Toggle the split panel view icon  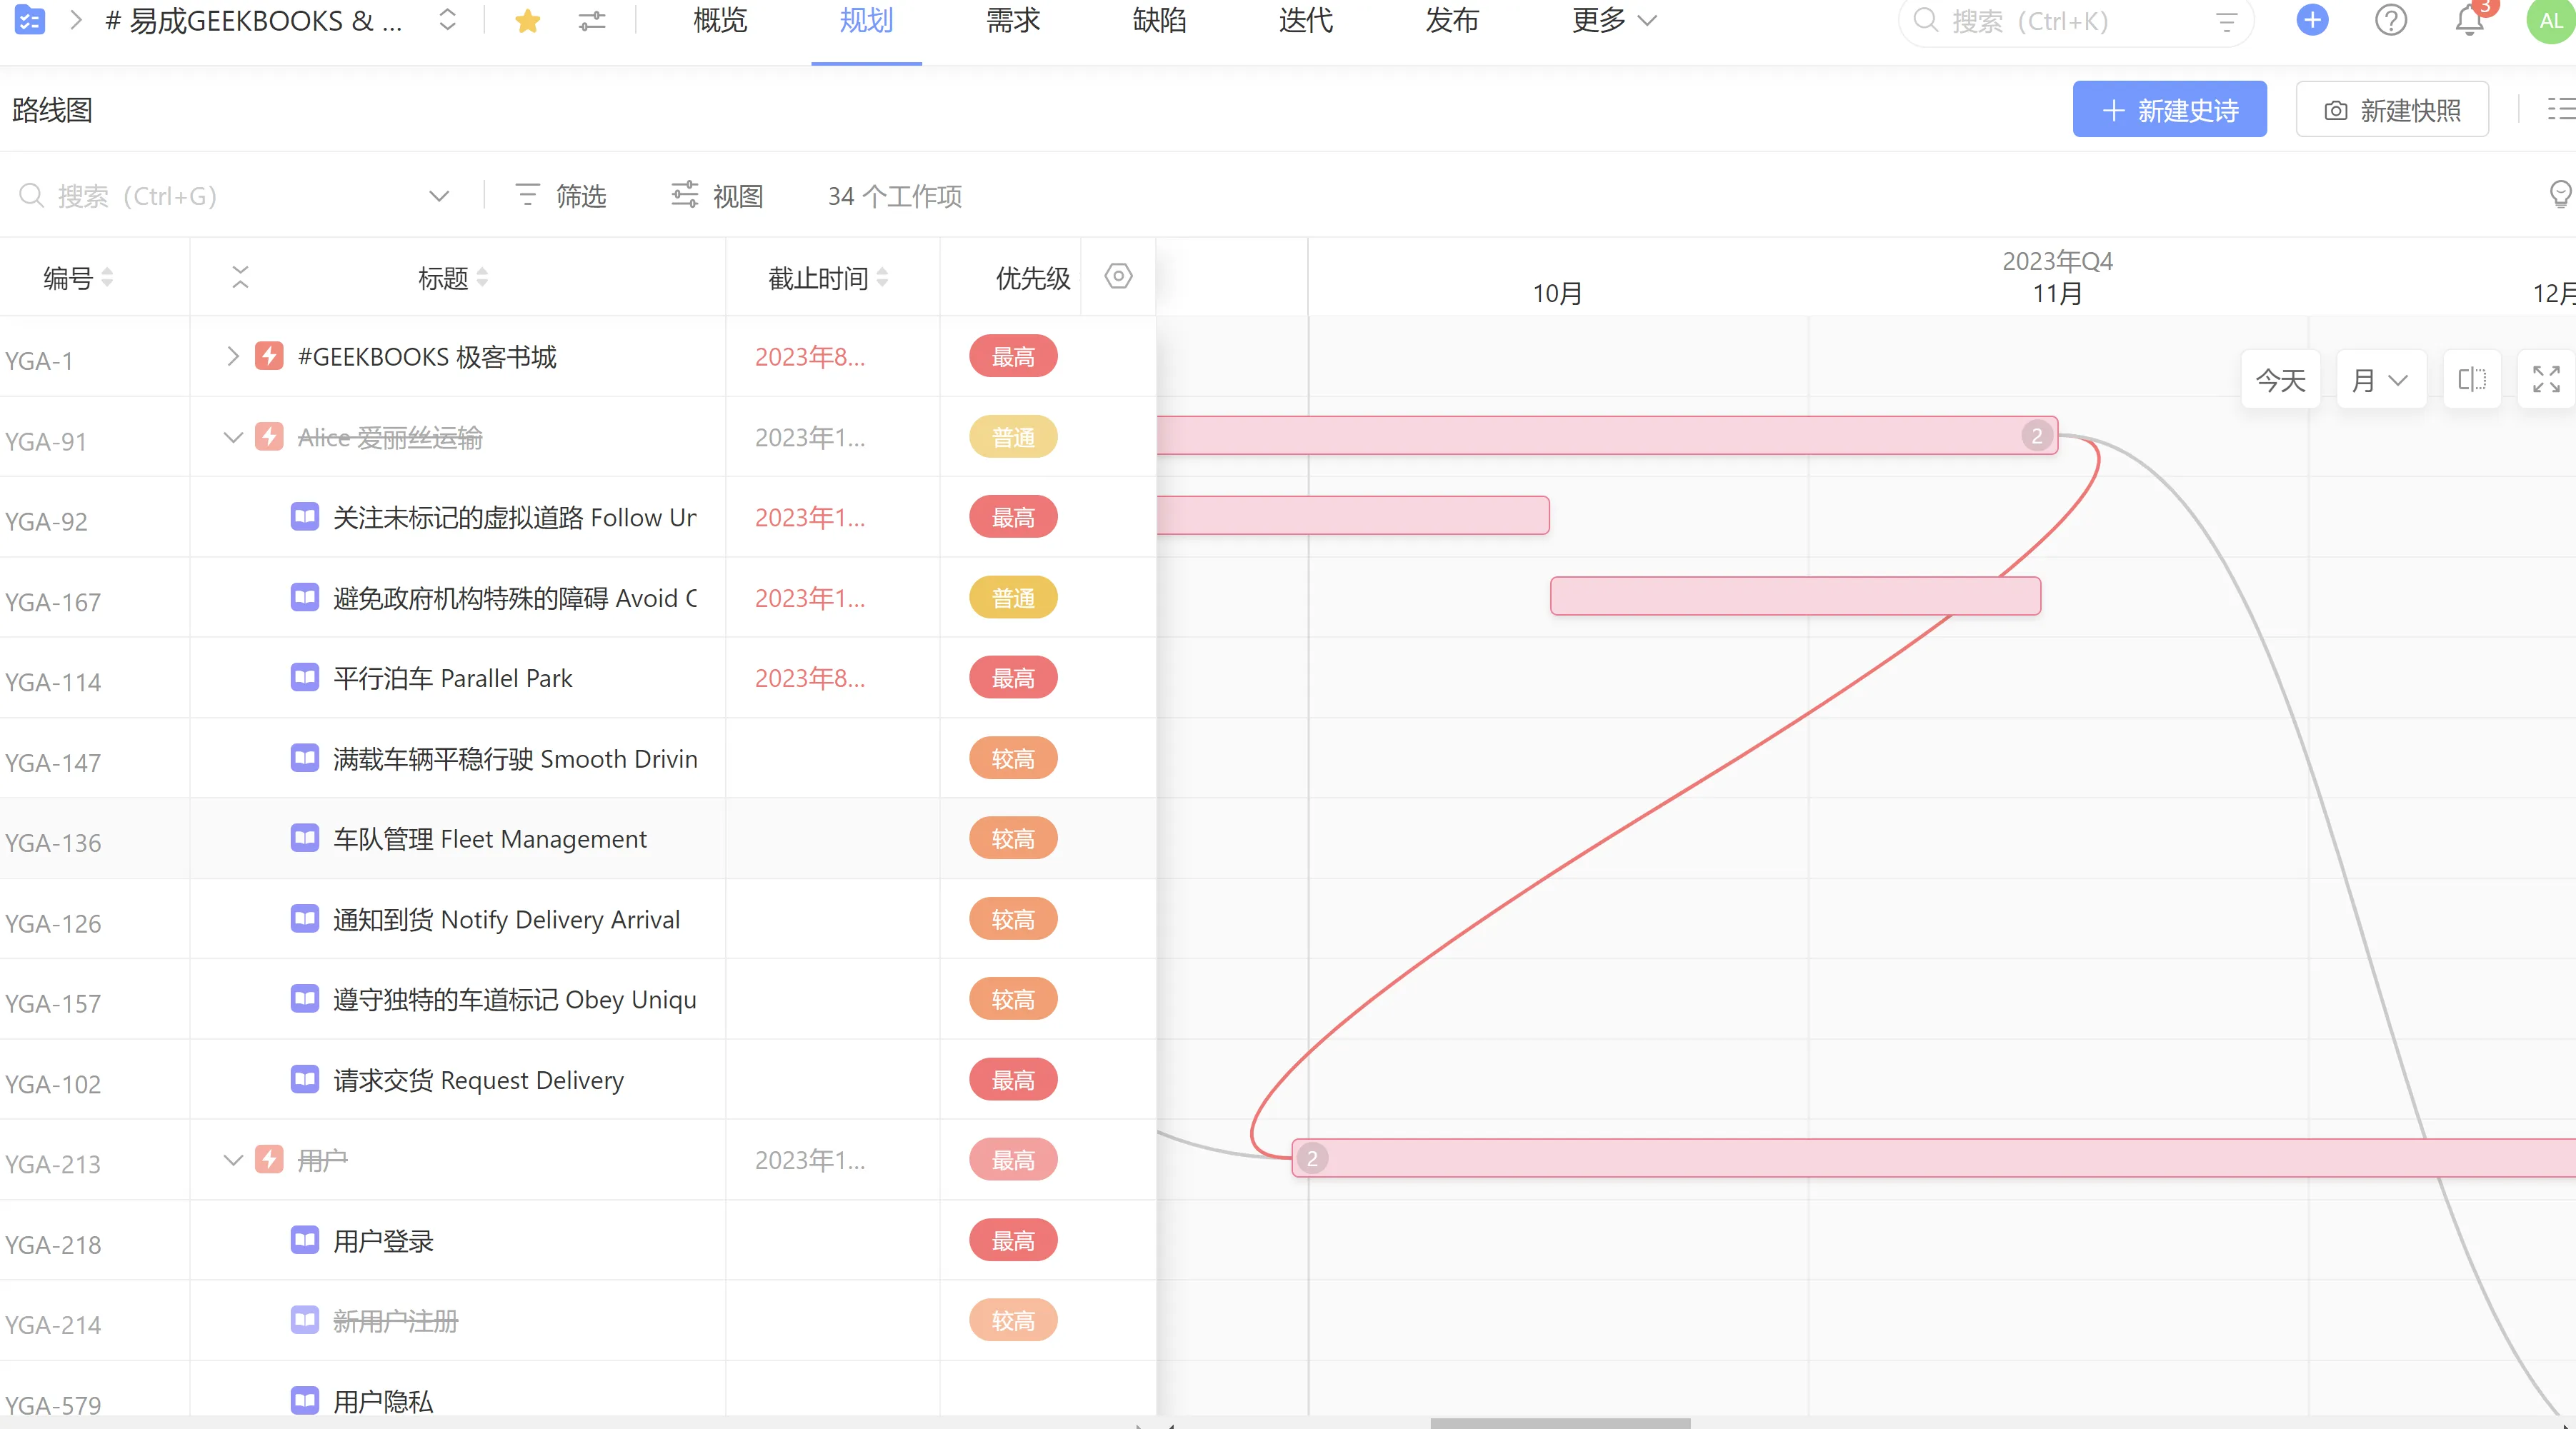pos(2471,379)
